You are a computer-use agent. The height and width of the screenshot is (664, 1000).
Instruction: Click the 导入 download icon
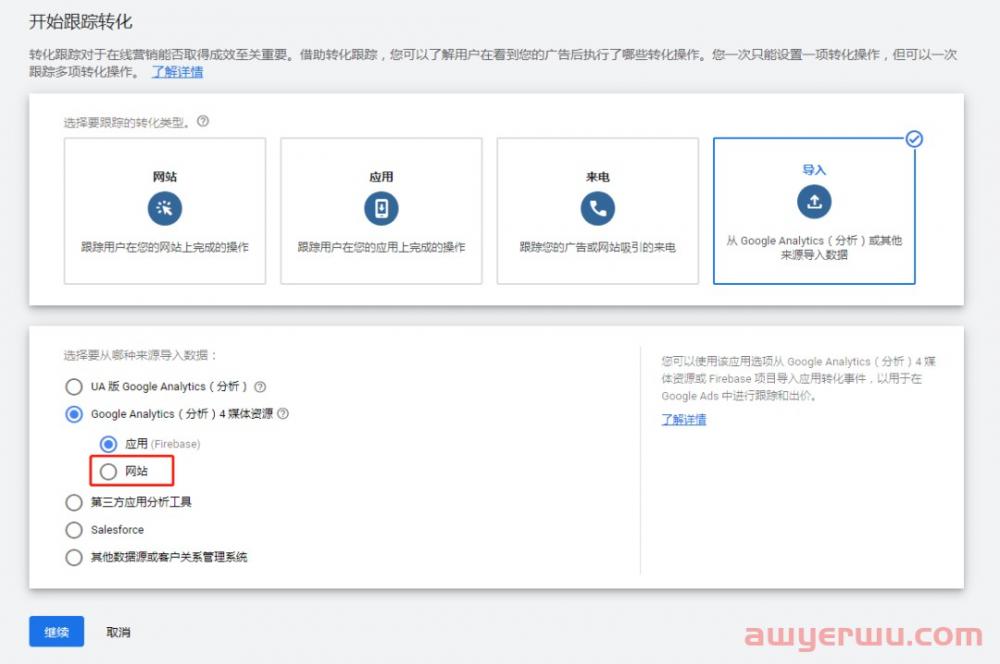815,201
